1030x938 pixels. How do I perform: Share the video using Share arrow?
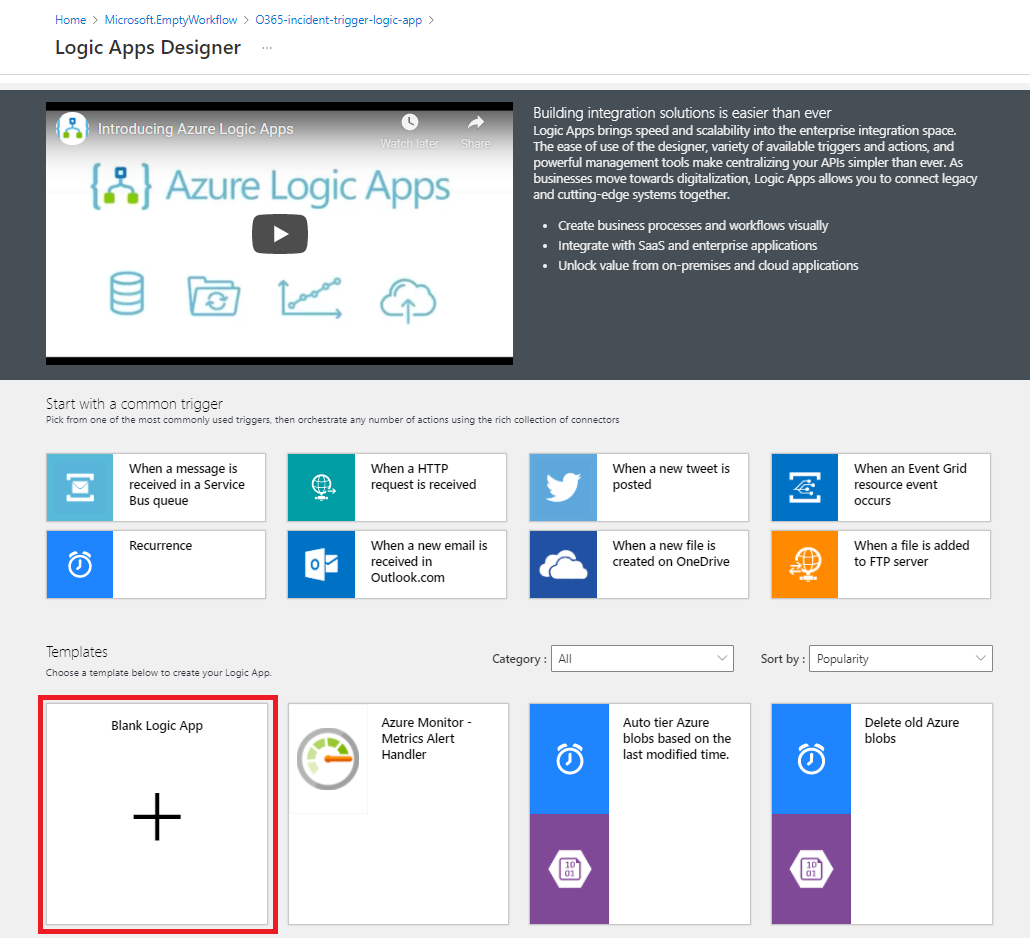pos(476,123)
